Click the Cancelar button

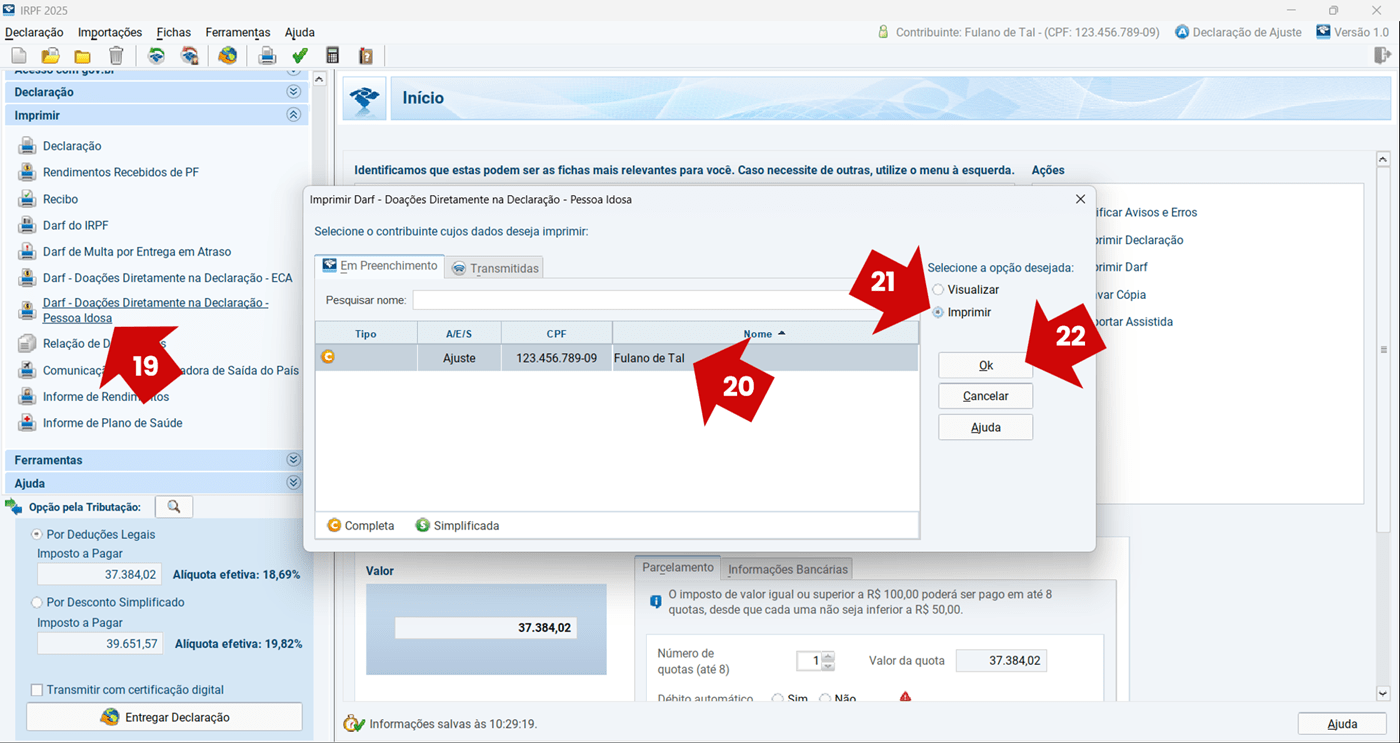click(x=985, y=396)
